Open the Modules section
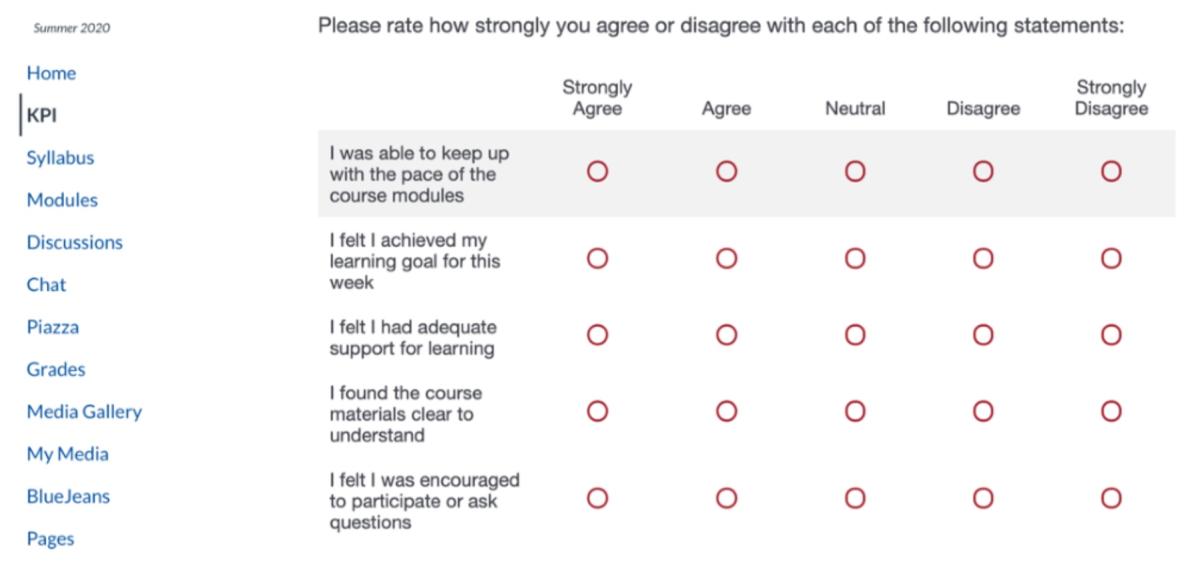Image resolution: width=1200 pixels, height=574 pixels. pos(62,200)
